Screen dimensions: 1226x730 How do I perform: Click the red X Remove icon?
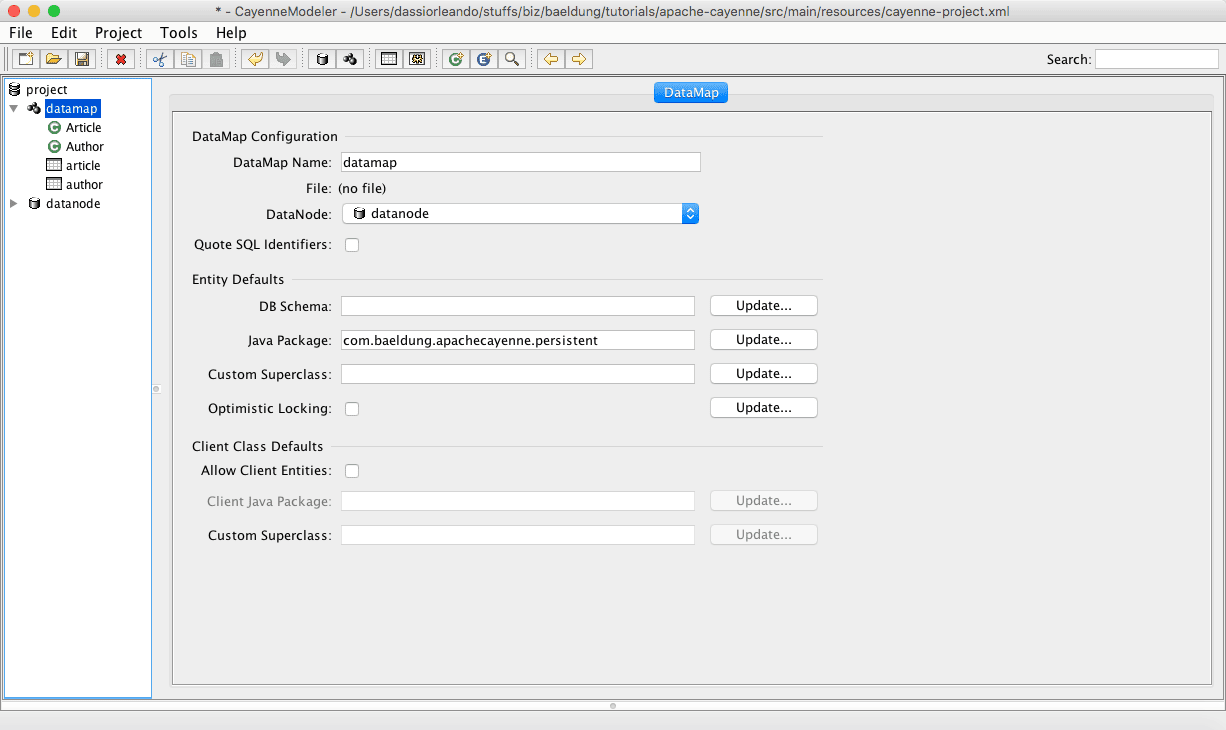121,60
